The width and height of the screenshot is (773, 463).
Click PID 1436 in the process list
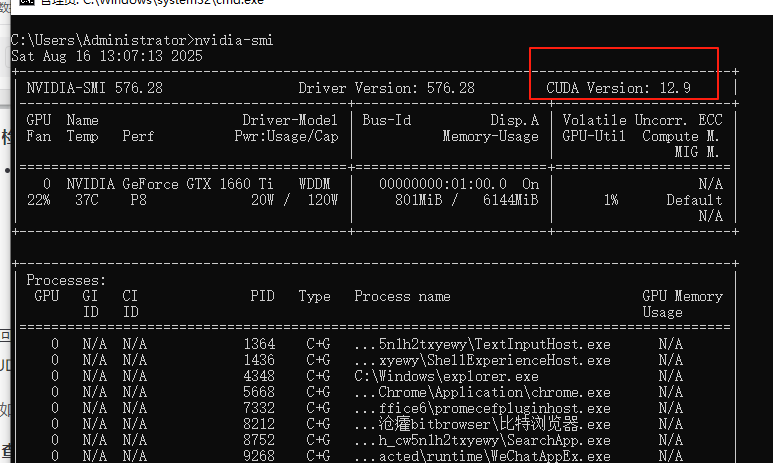tap(259, 360)
